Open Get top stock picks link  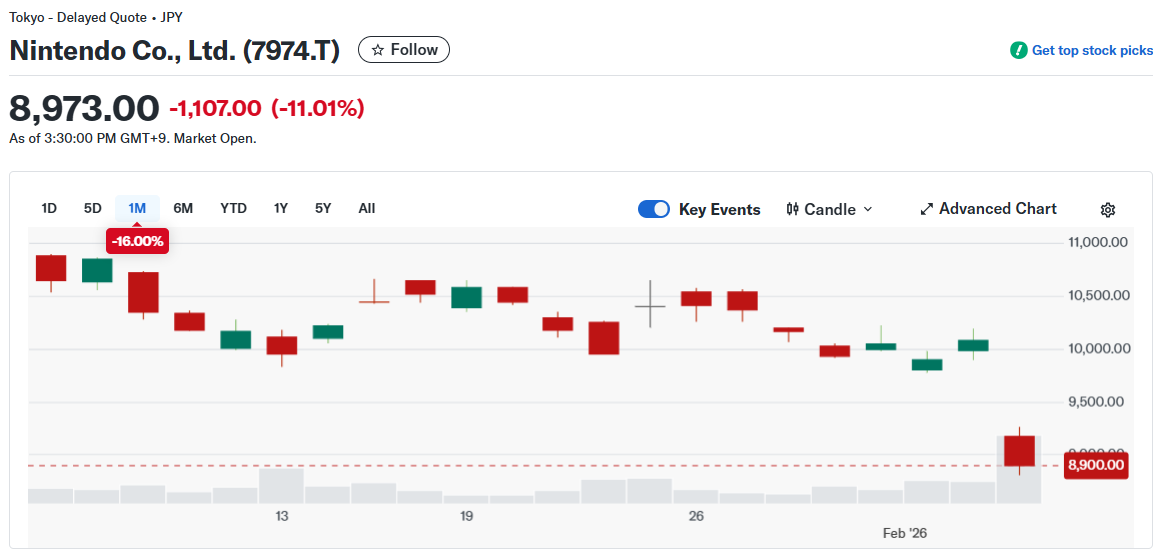(1092, 50)
